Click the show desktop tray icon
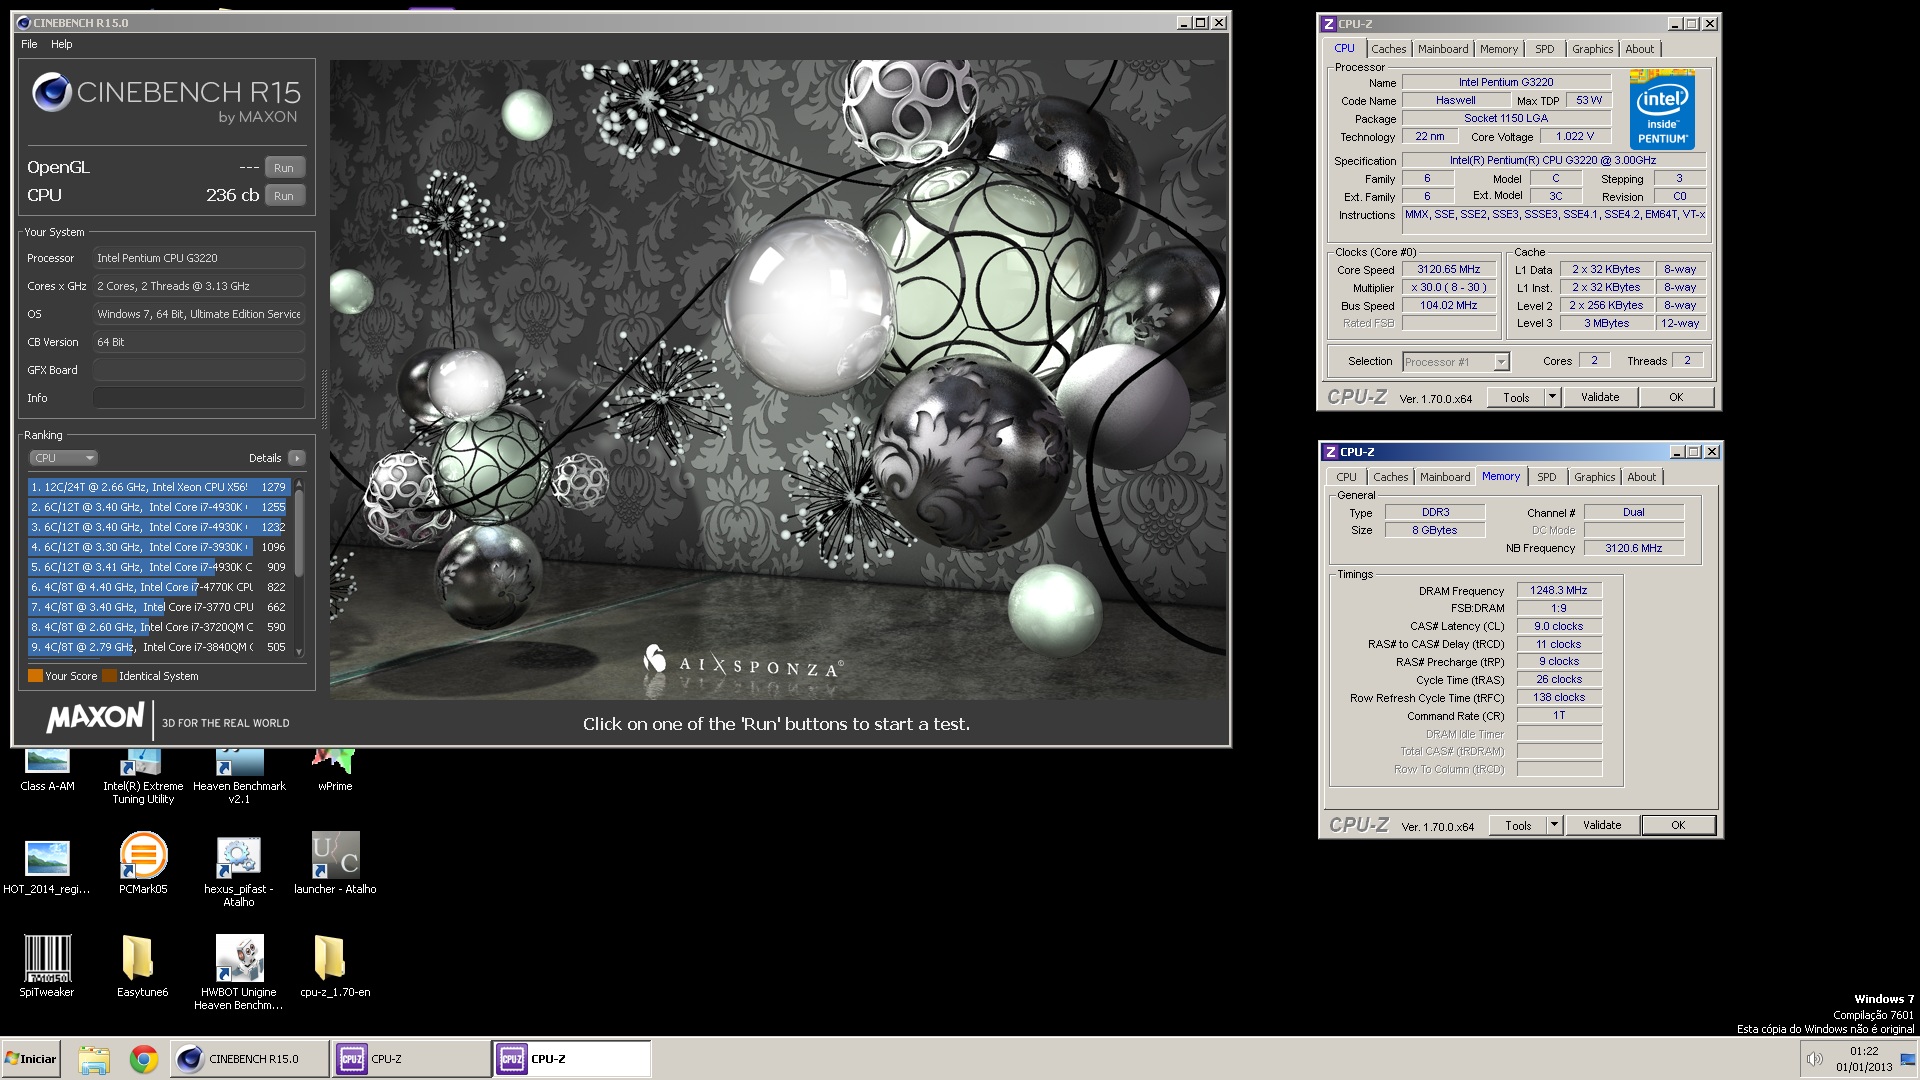 [1908, 1059]
